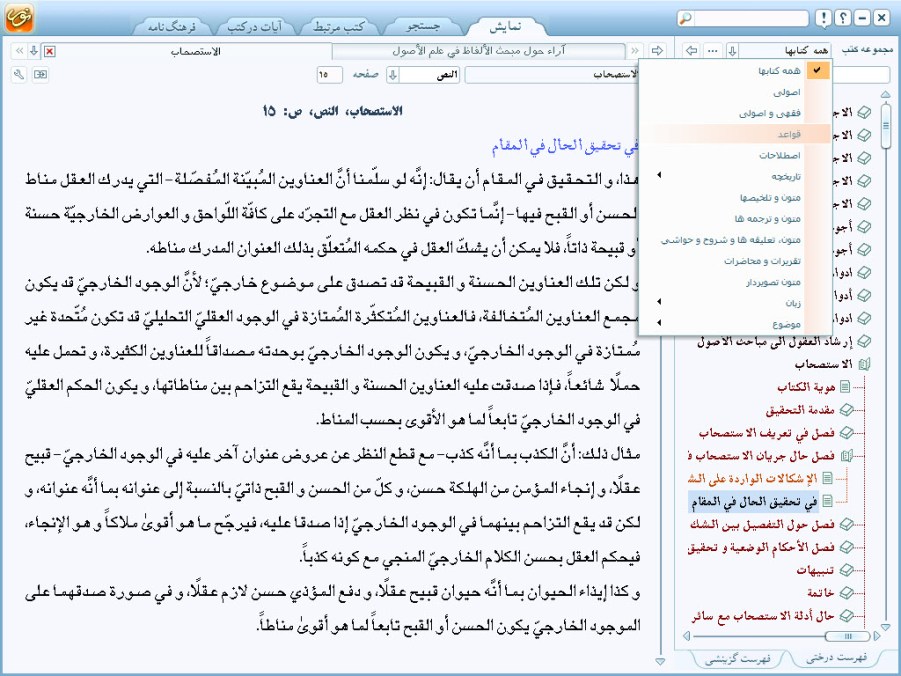Click the tree vertical scrollbar thumb

[885, 125]
